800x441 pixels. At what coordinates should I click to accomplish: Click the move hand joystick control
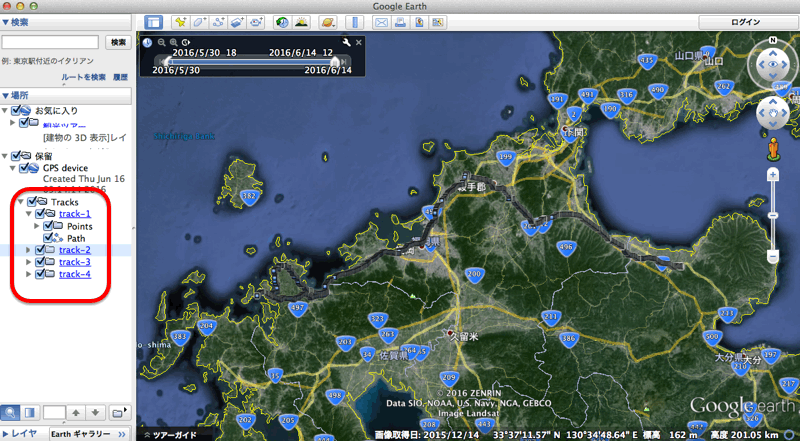point(773,112)
